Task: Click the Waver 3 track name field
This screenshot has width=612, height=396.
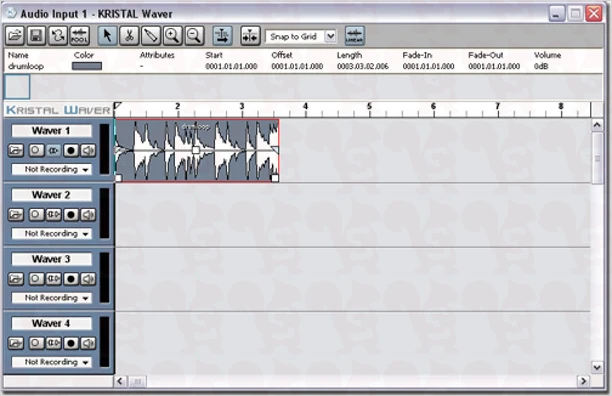Action: (x=52, y=259)
